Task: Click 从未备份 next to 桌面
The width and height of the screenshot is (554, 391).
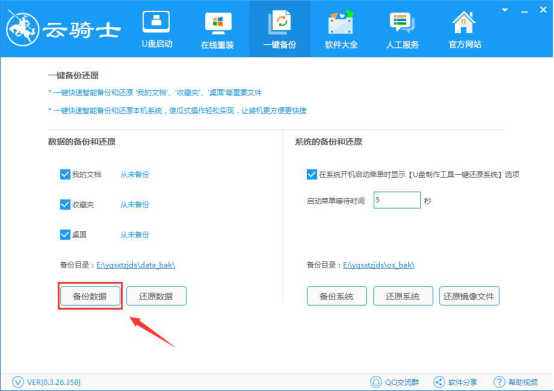Action: [135, 235]
